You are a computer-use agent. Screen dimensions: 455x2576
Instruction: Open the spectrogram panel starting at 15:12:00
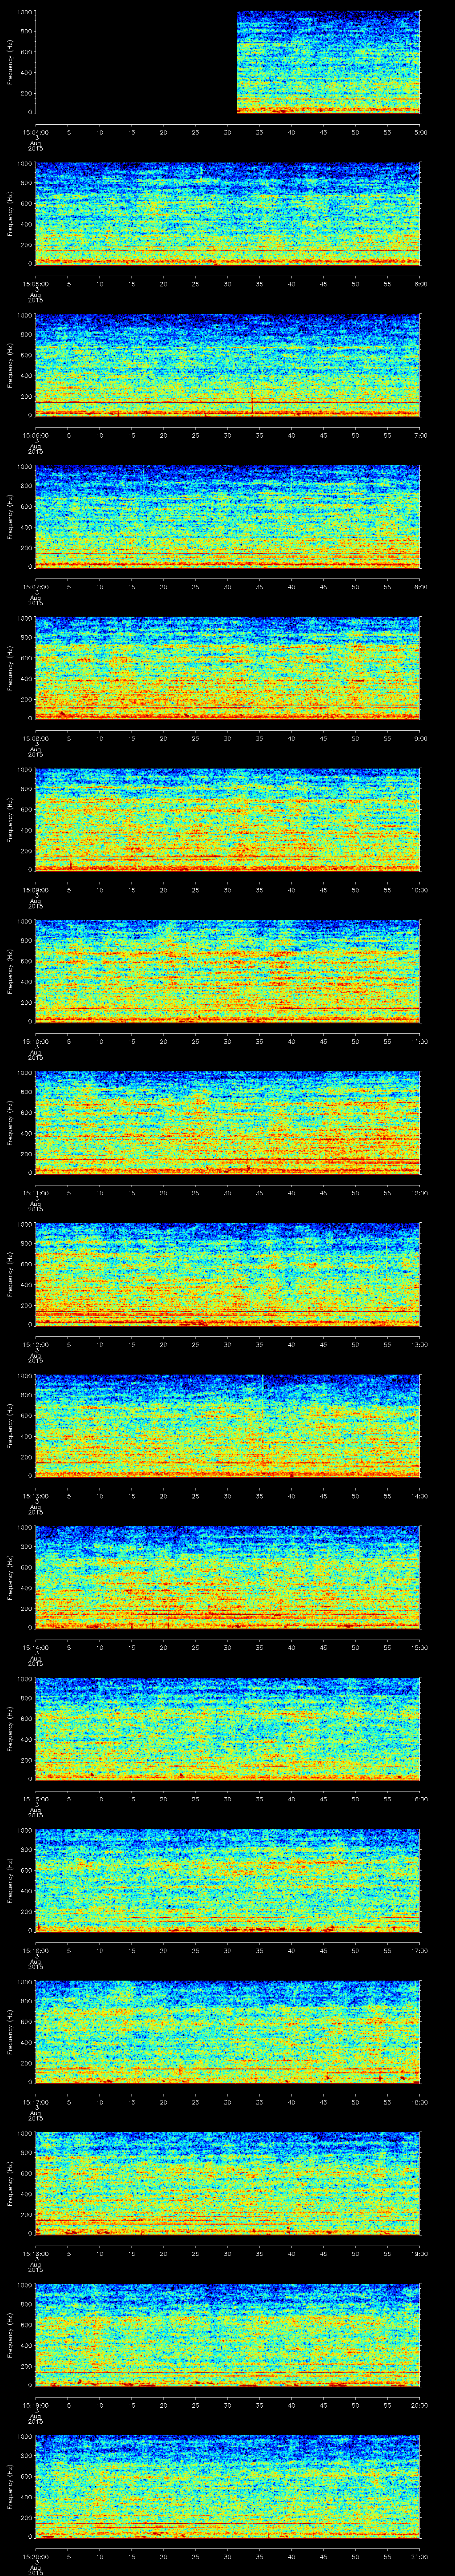point(228,1274)
